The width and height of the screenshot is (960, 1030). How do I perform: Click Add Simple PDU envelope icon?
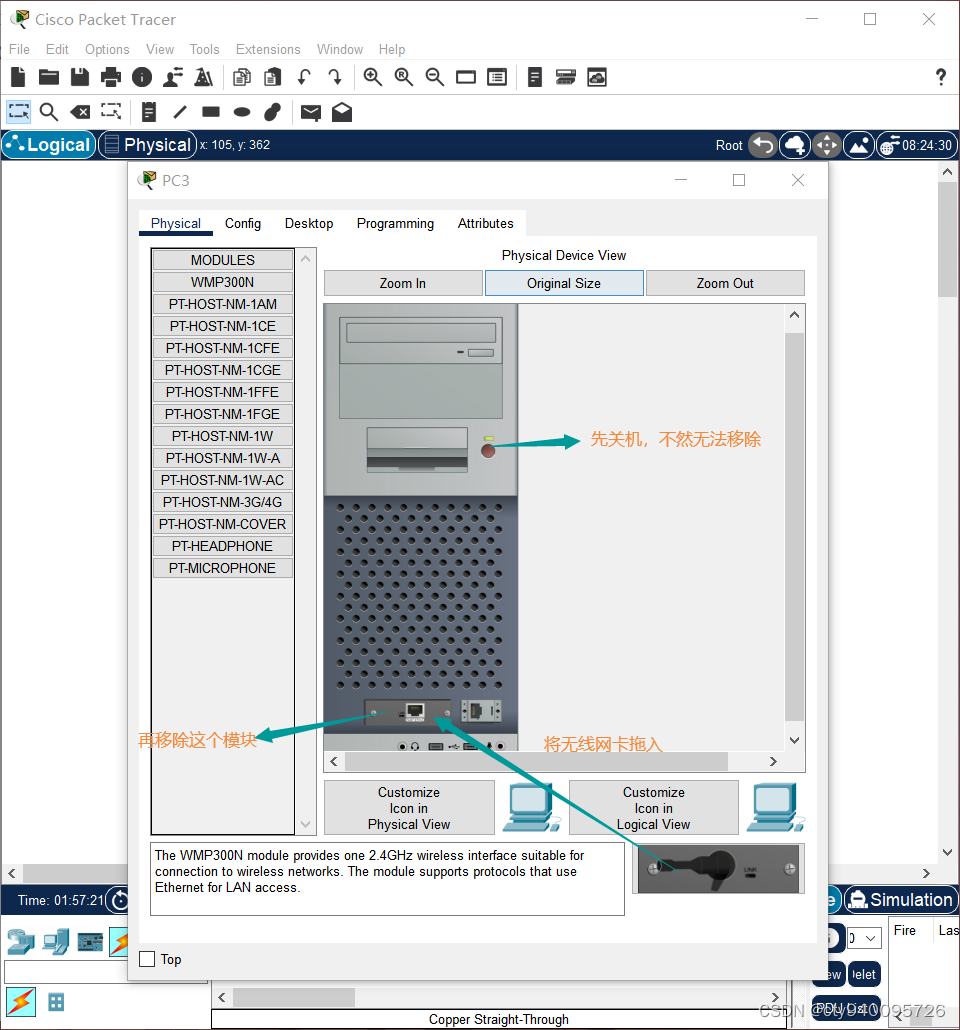tap(311, 113)
